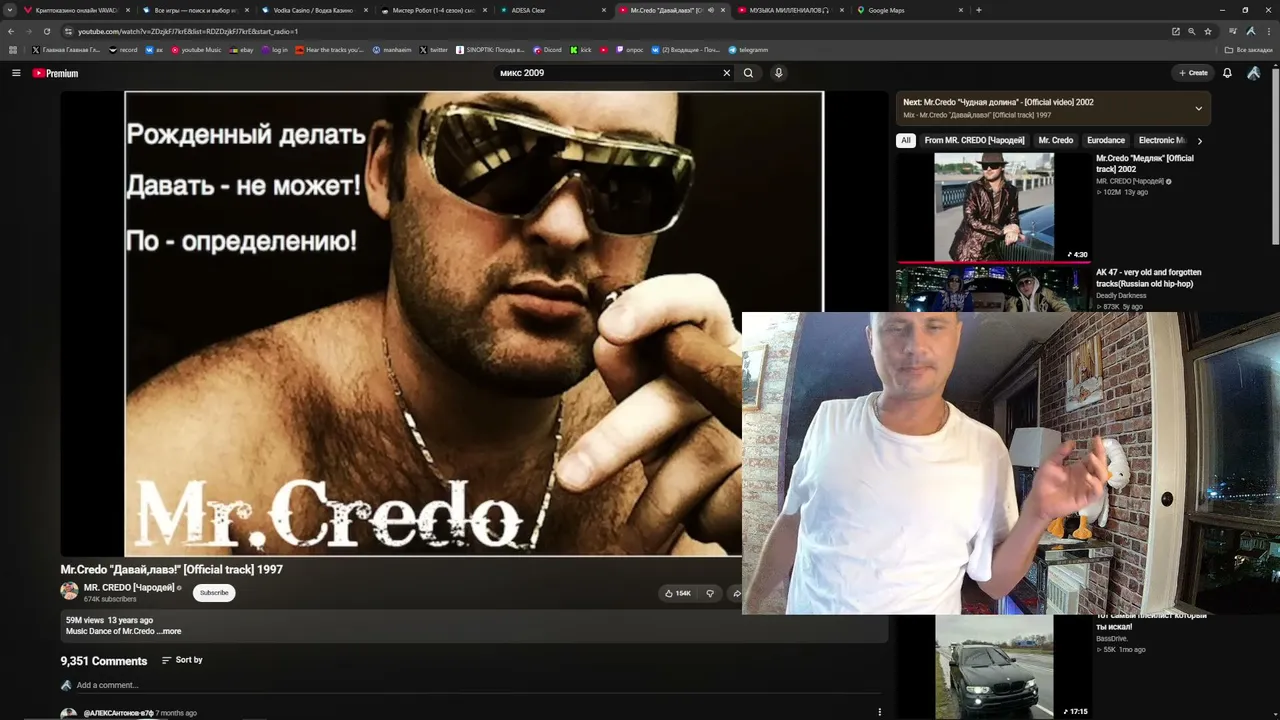Screen dimensions: 1280x720
Task: Open the manheim bookmark
Action: [391, 49]
